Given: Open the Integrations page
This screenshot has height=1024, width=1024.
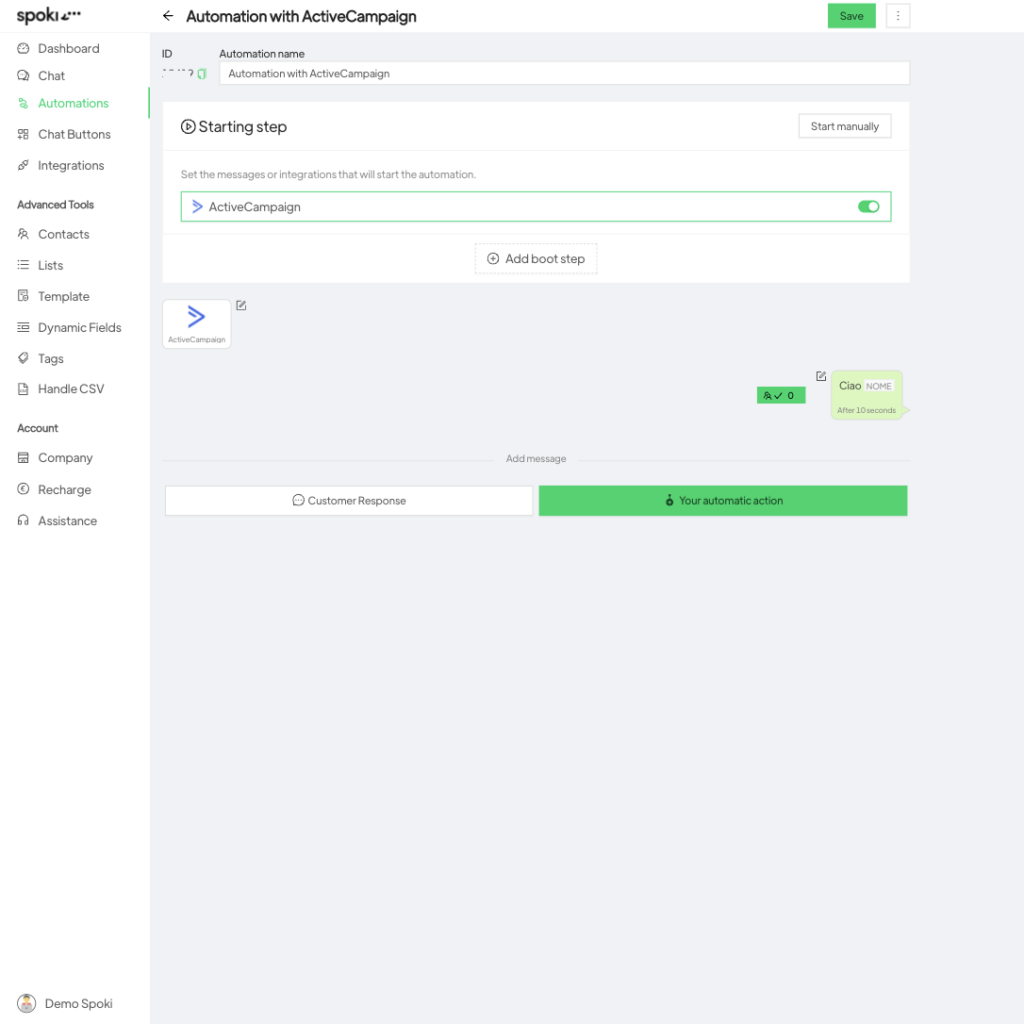Looking at the screenshot, I should tap(70, 166).
